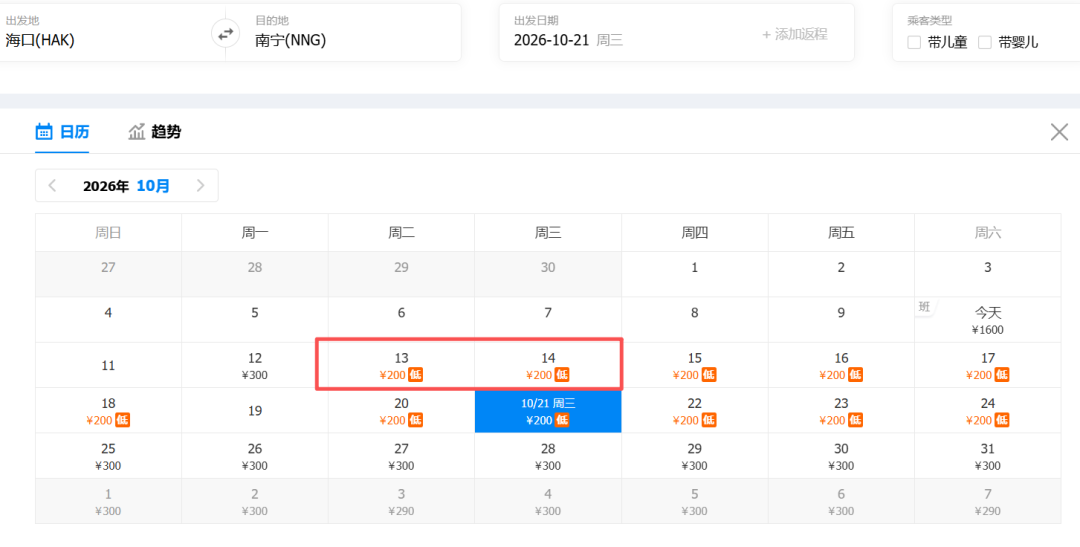Click October 11 date cell
The image size is (1080, 547).
108,365
